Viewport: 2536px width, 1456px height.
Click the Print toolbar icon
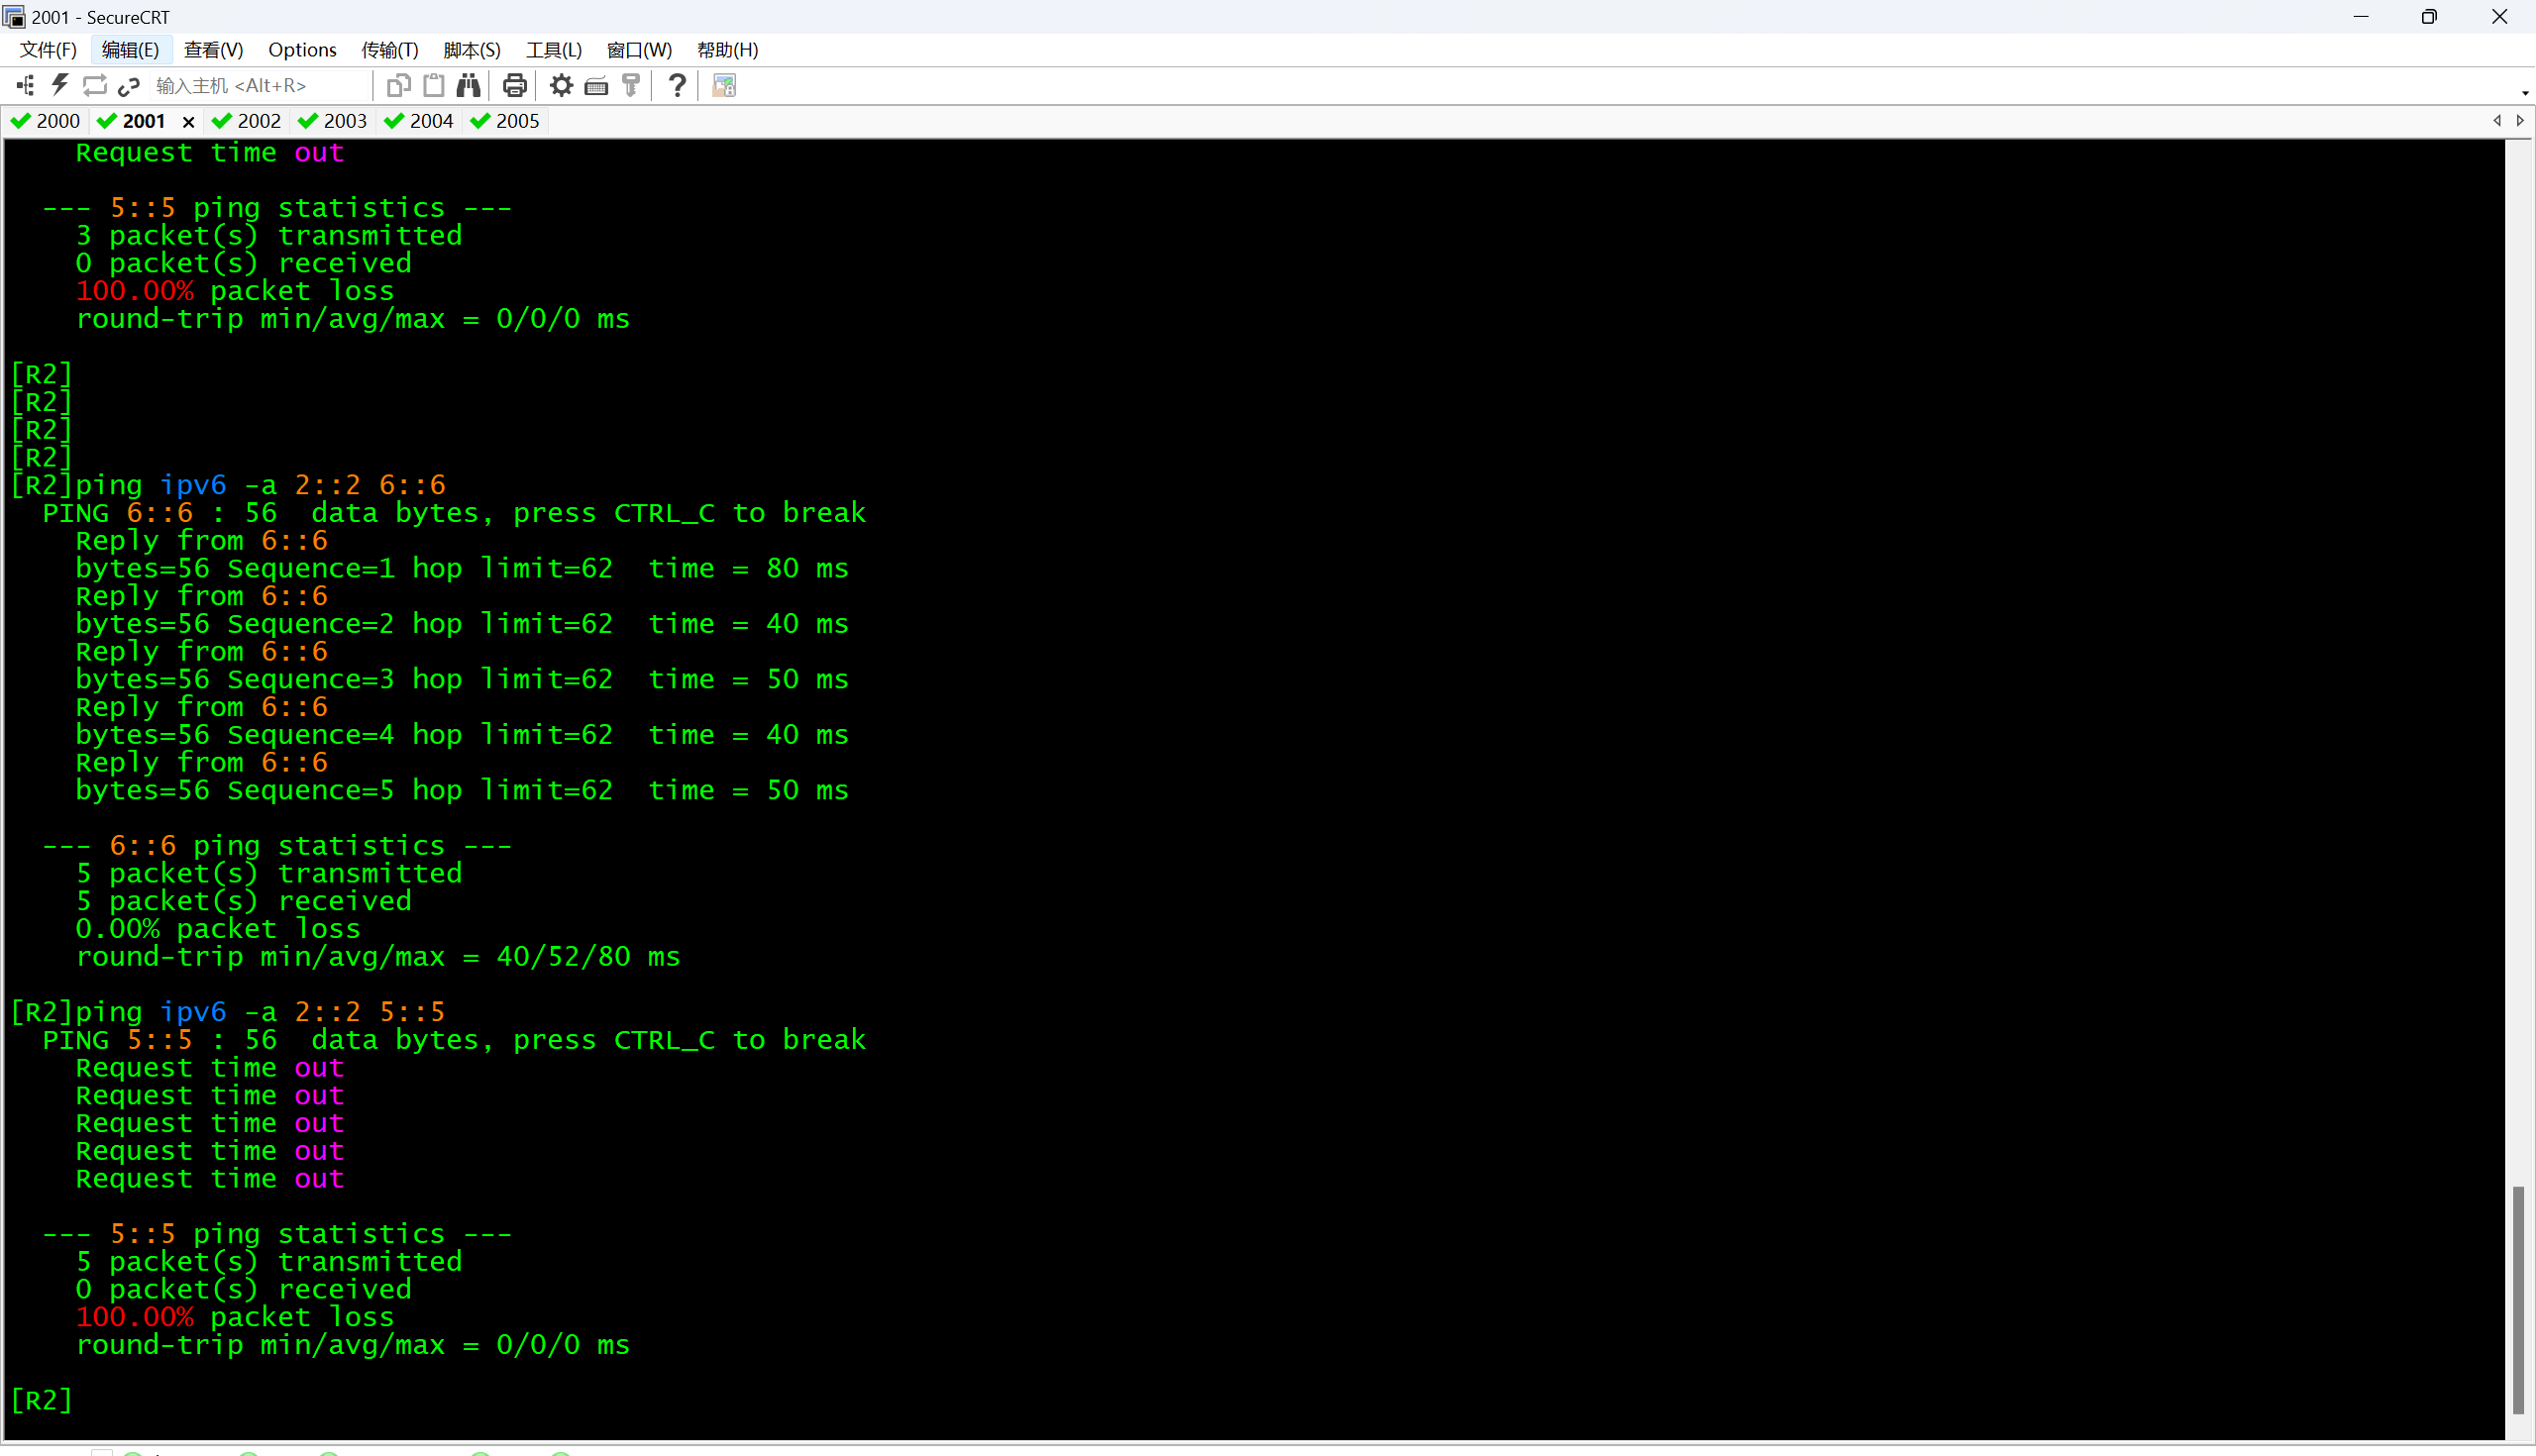pyautogui.click(x=515, y=85)
